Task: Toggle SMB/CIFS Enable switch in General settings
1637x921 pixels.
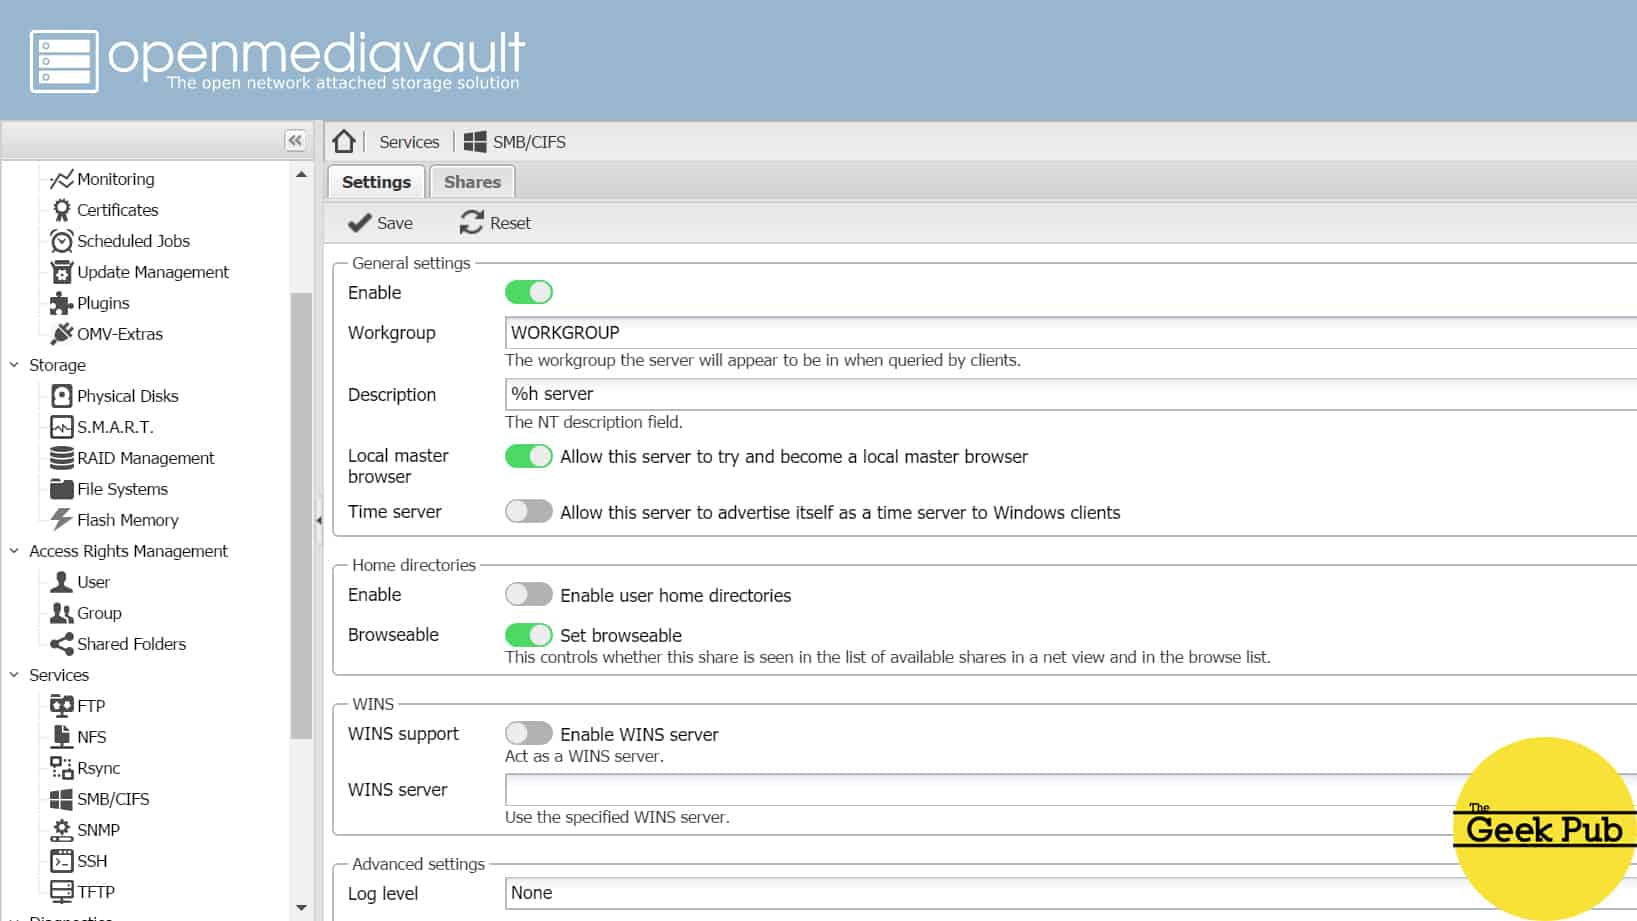Action: click(529, 292)
